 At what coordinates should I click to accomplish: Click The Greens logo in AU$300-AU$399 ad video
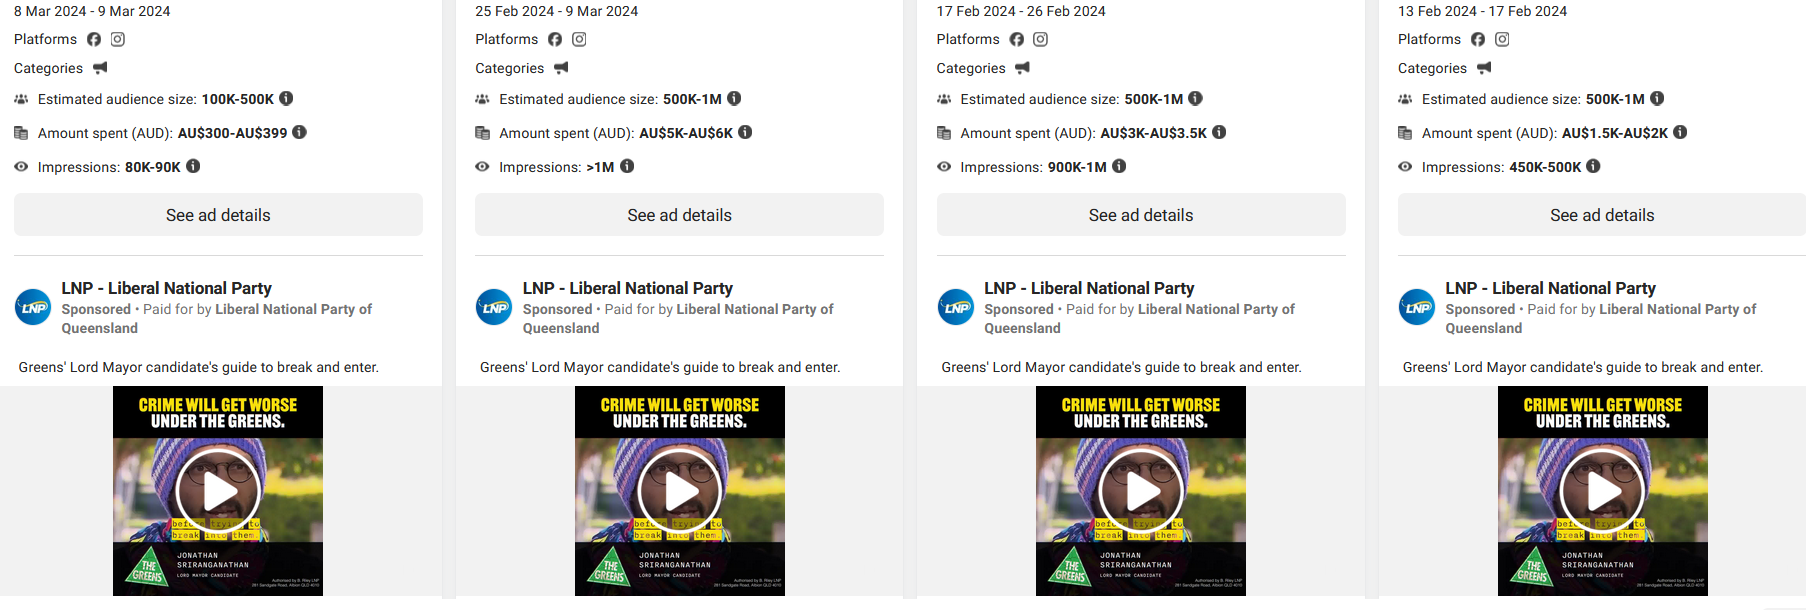(x=146, y=566)
